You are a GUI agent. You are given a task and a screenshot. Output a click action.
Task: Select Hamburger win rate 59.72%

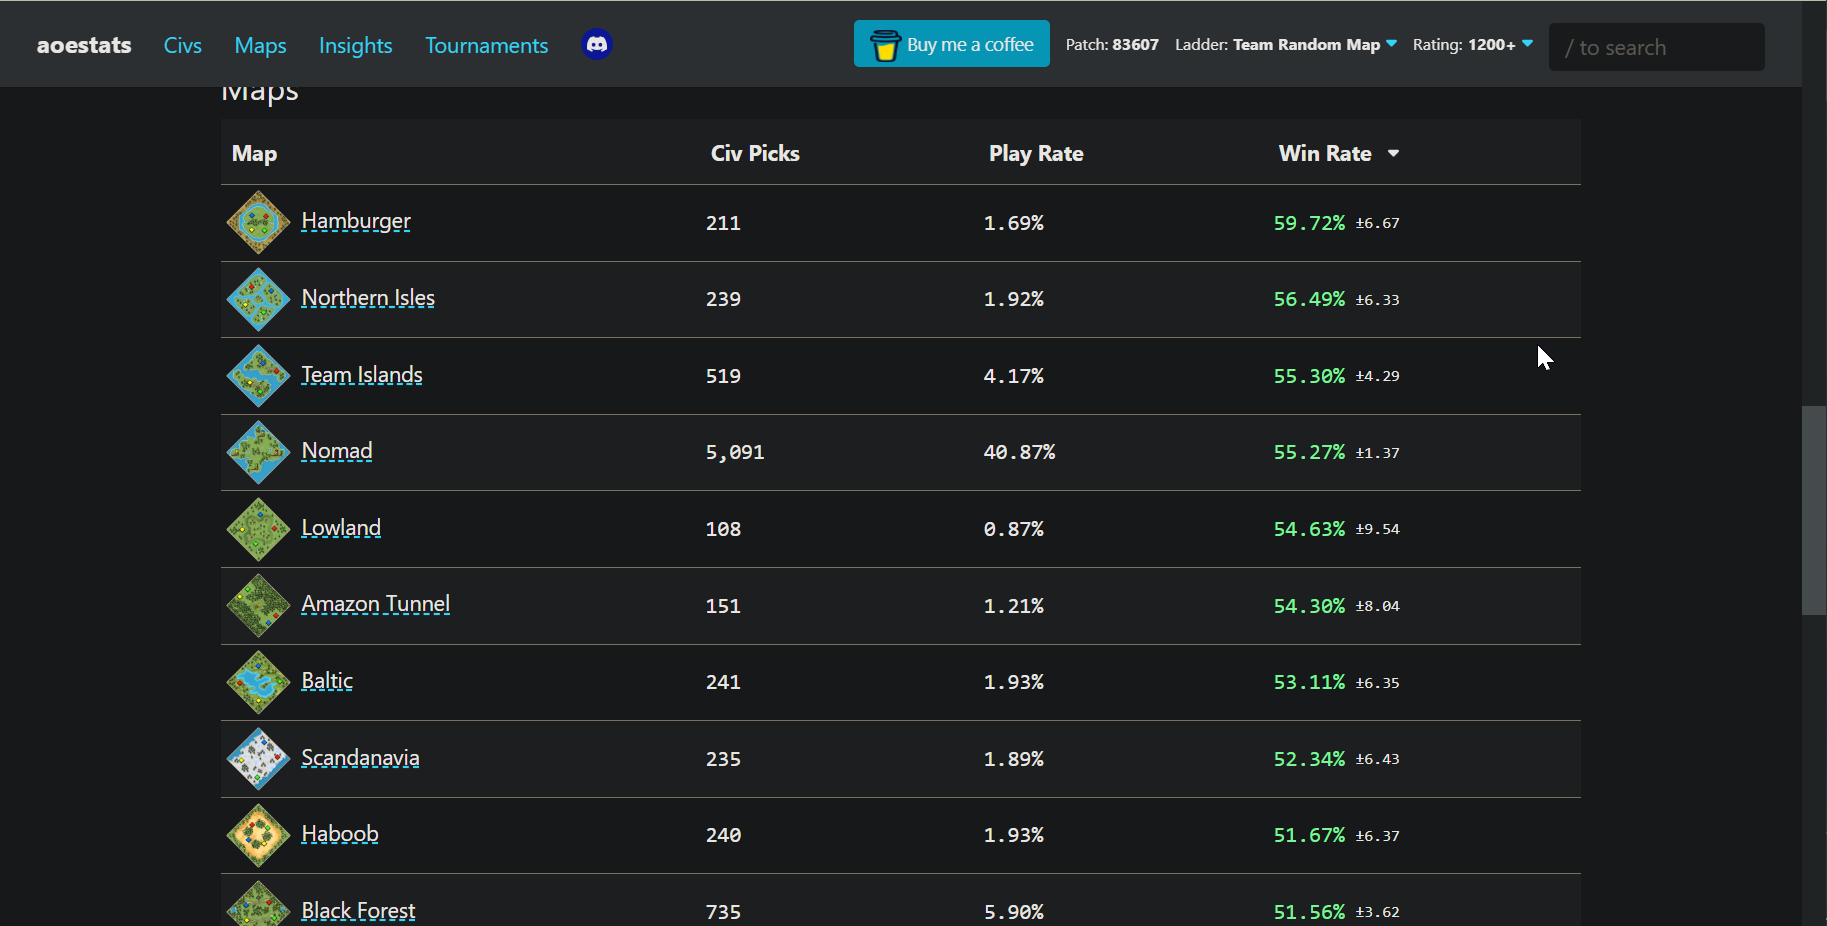tap(1309, 223)
